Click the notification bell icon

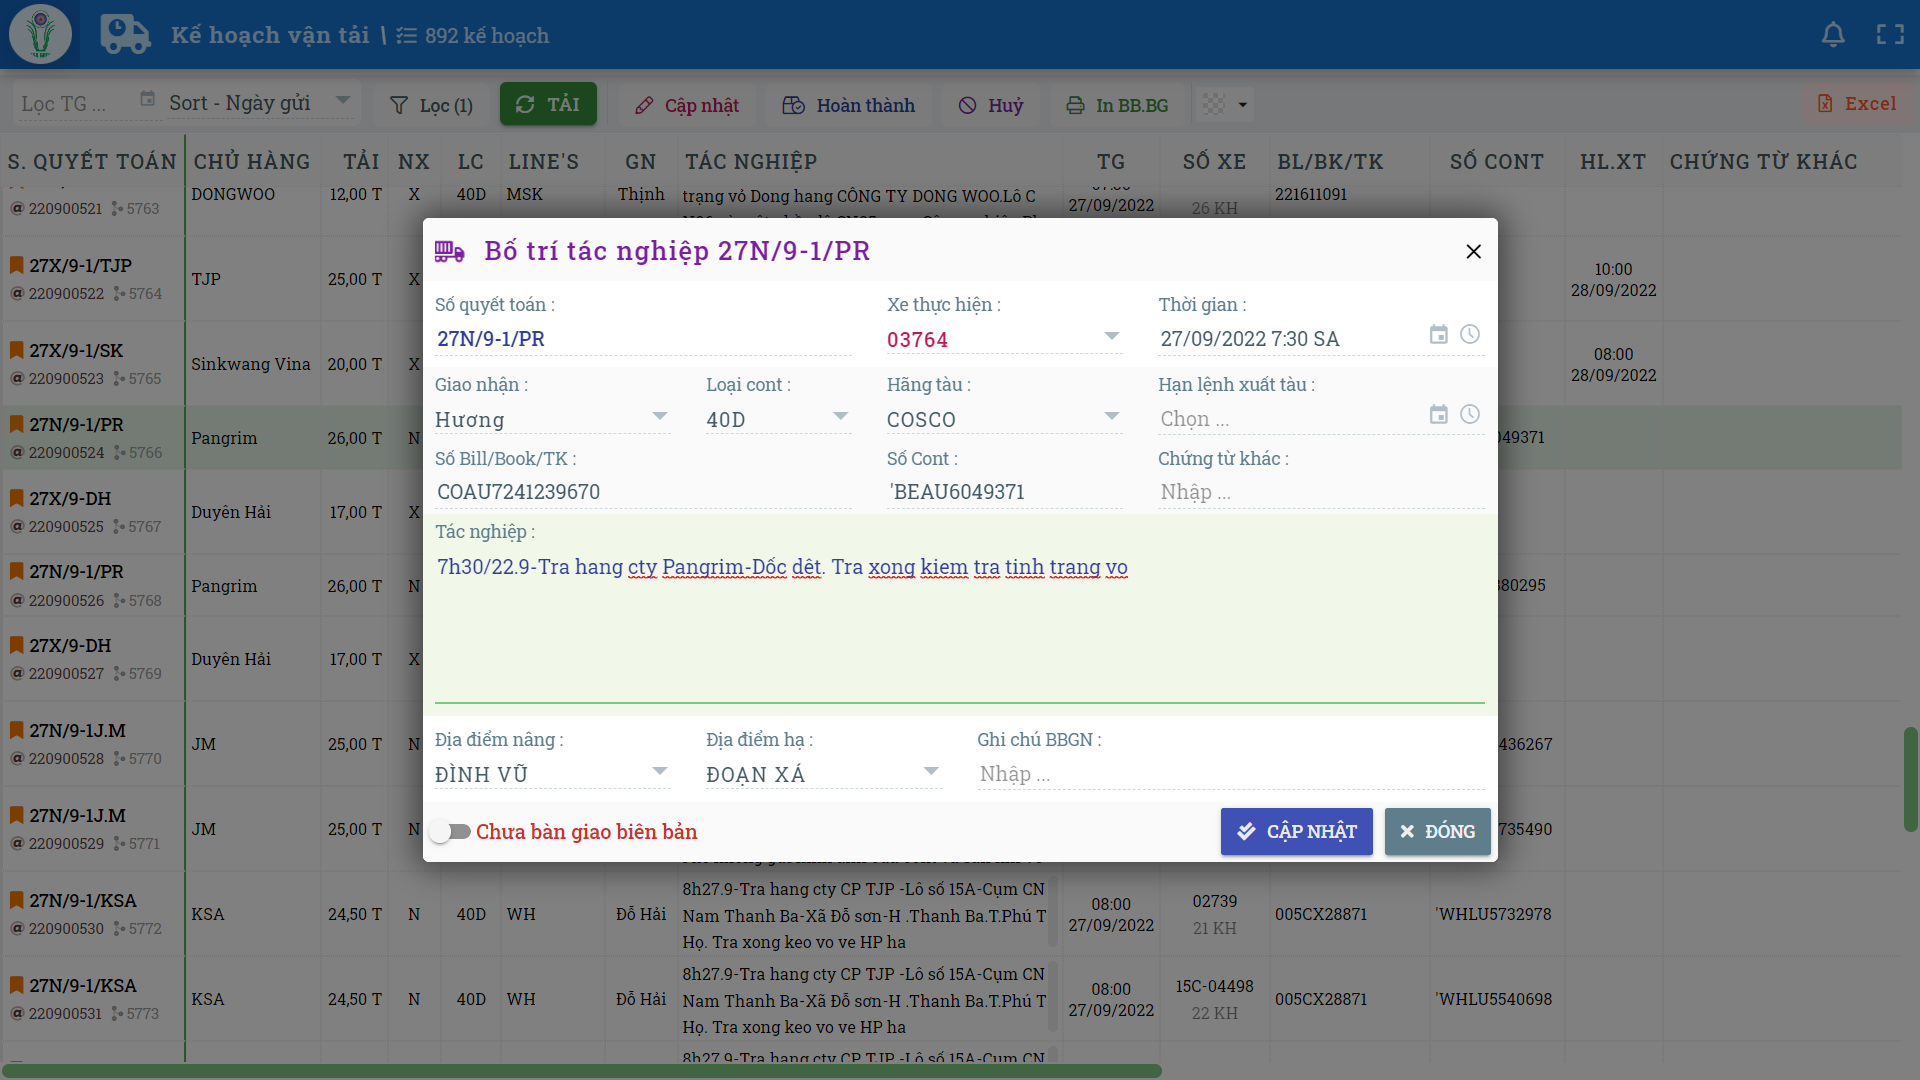[x=1833, y=35]
